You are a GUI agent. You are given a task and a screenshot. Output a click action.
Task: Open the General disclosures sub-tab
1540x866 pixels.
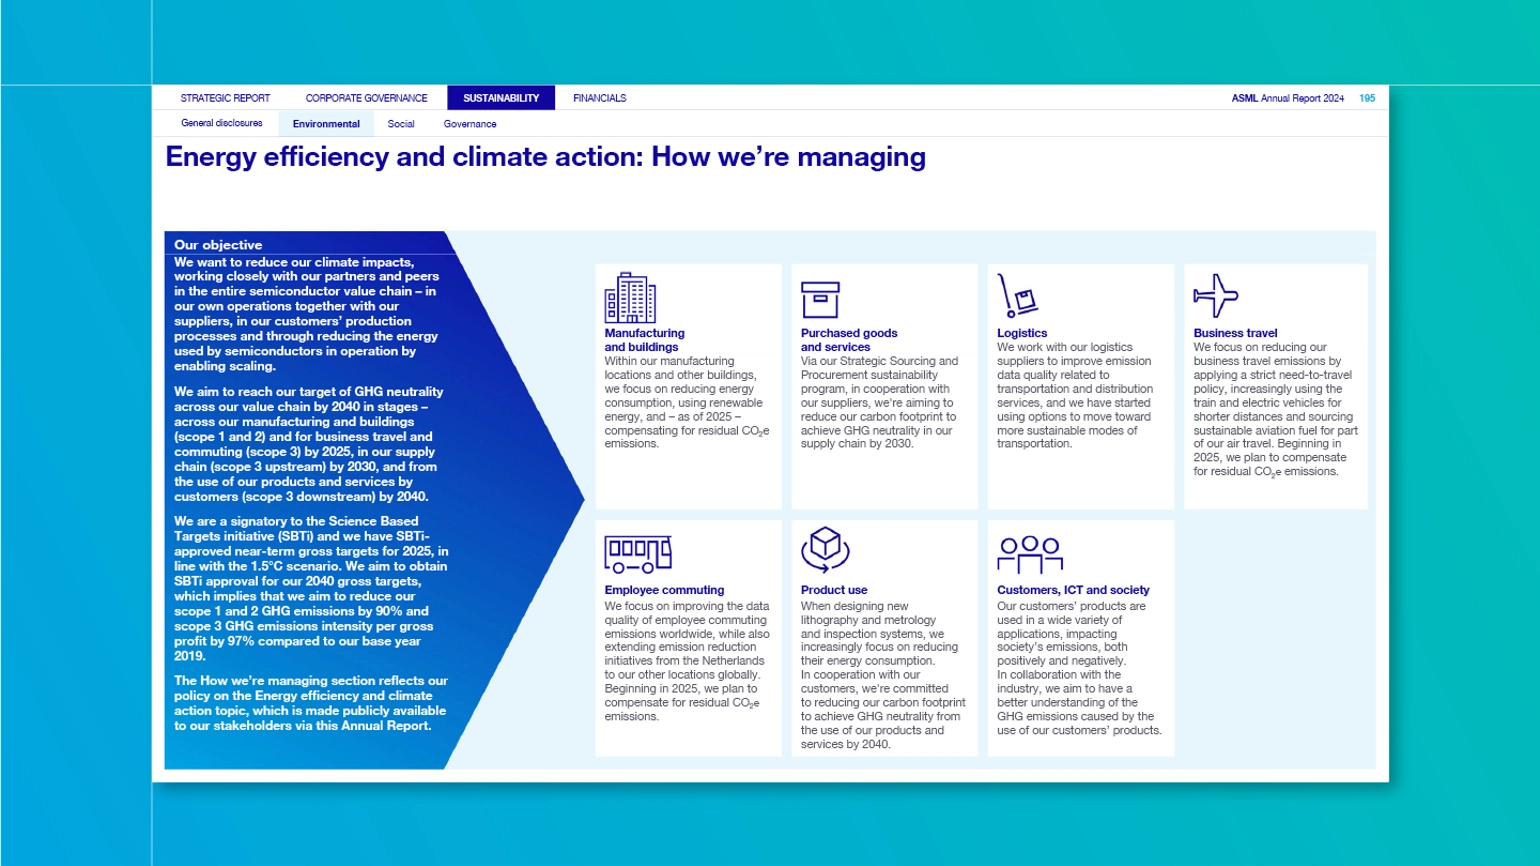pyautogui.click(x=222, y=124)
